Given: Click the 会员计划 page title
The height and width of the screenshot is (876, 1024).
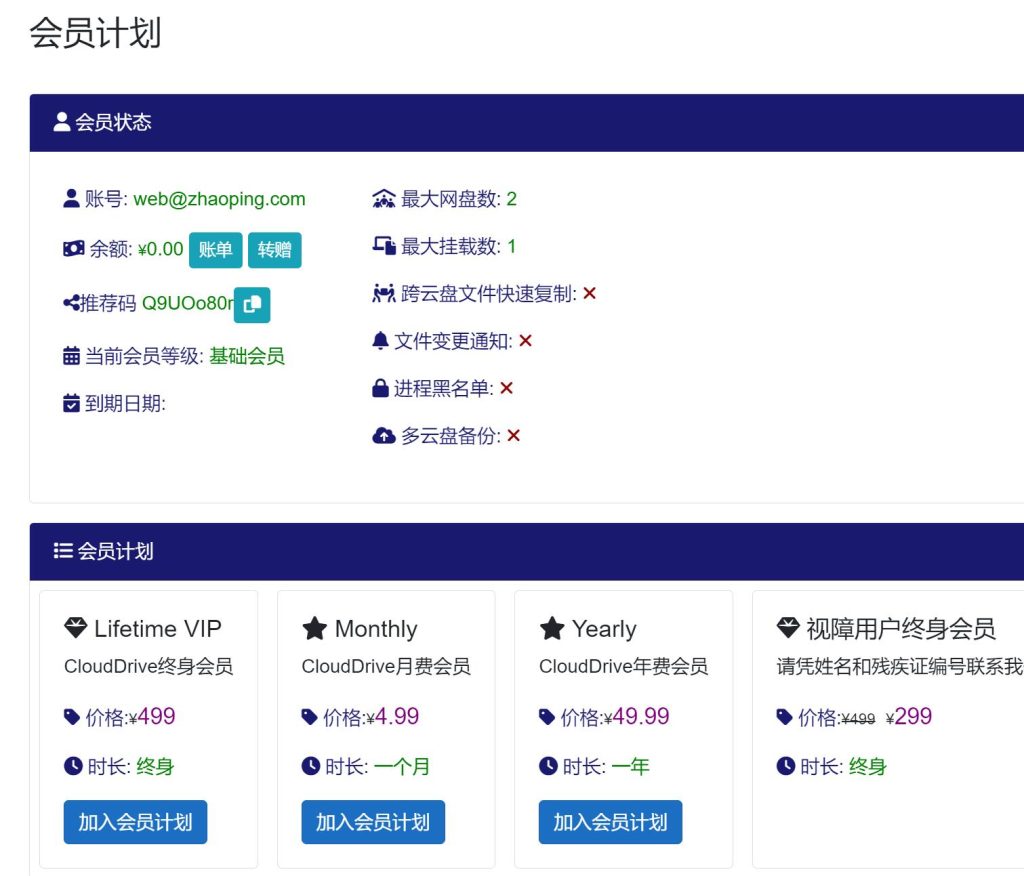Looking at the screenshot, I should click(x=95, y=33).
